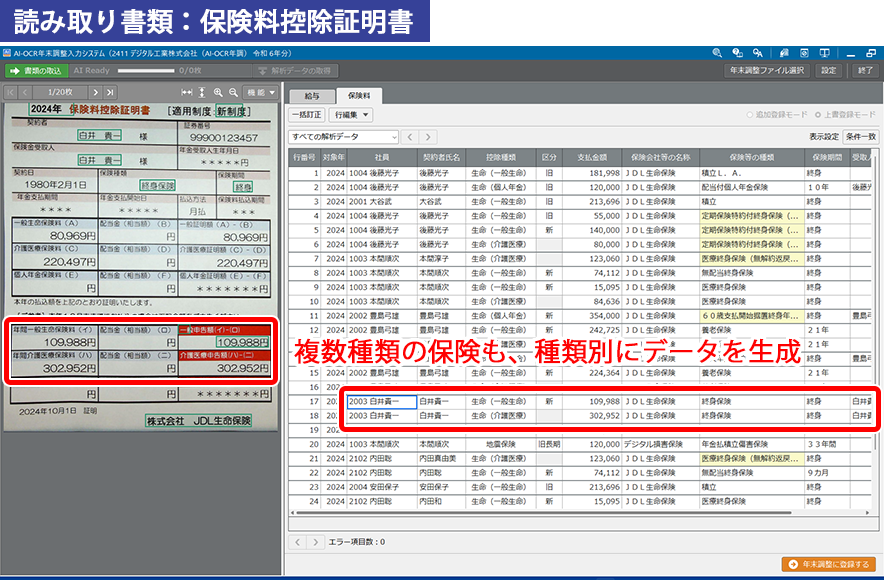
Task: Open the 機能 dropdown menu
Action: 260,92
